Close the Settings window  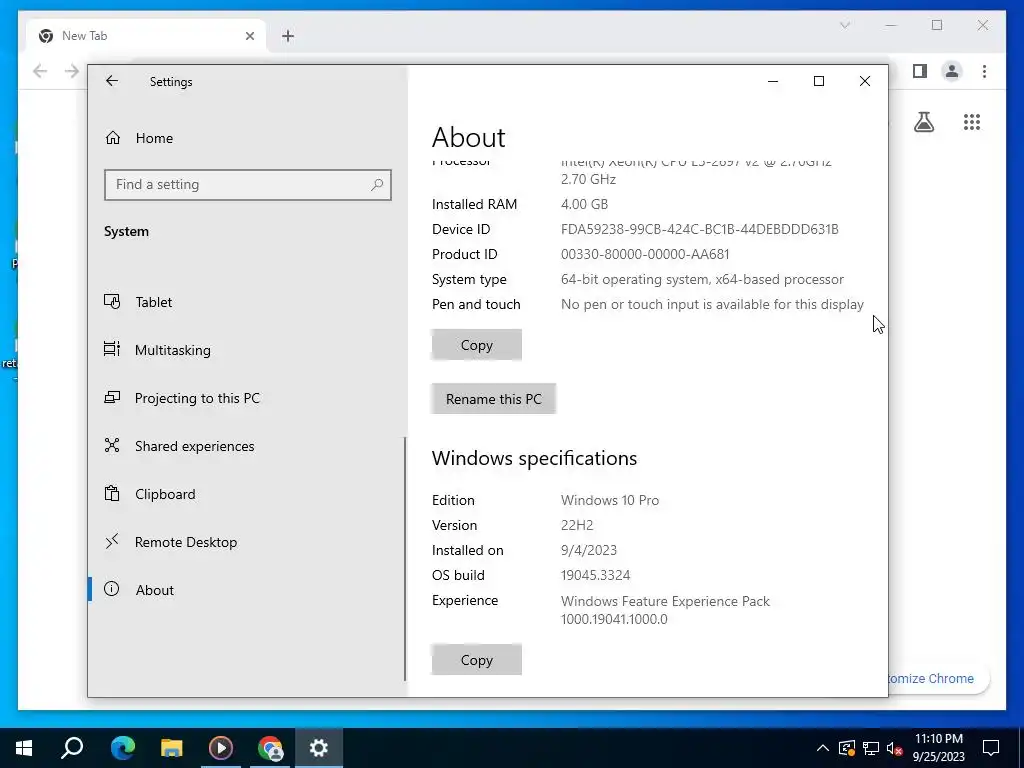tap(865, 81)
